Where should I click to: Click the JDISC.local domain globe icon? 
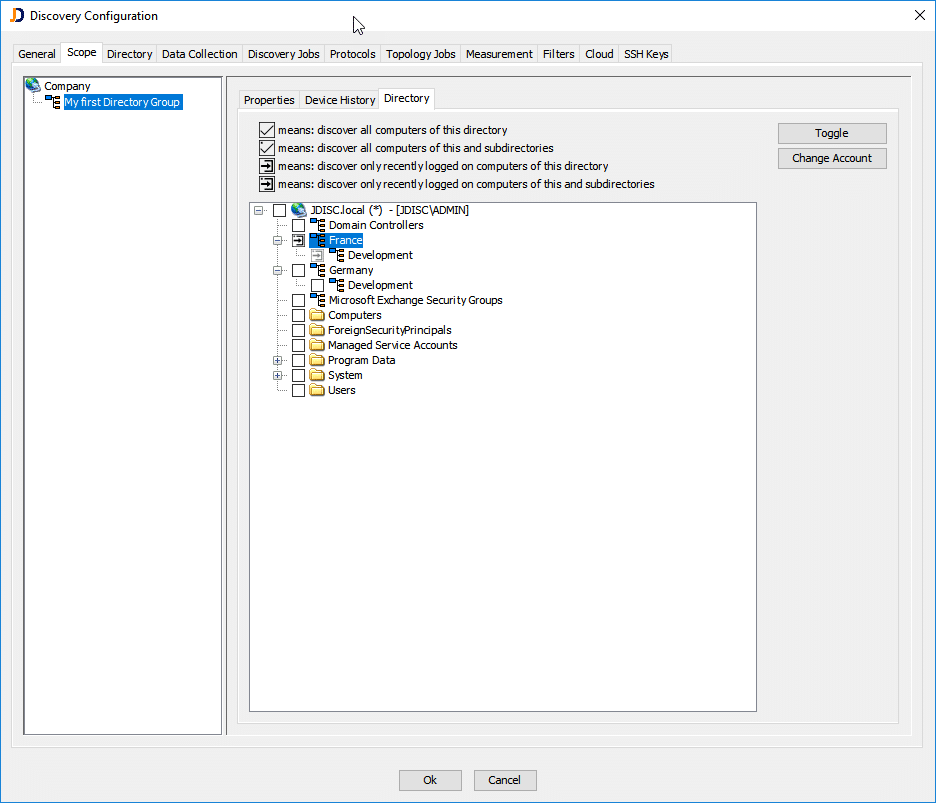pyautogui.click(x=298, y=210)
